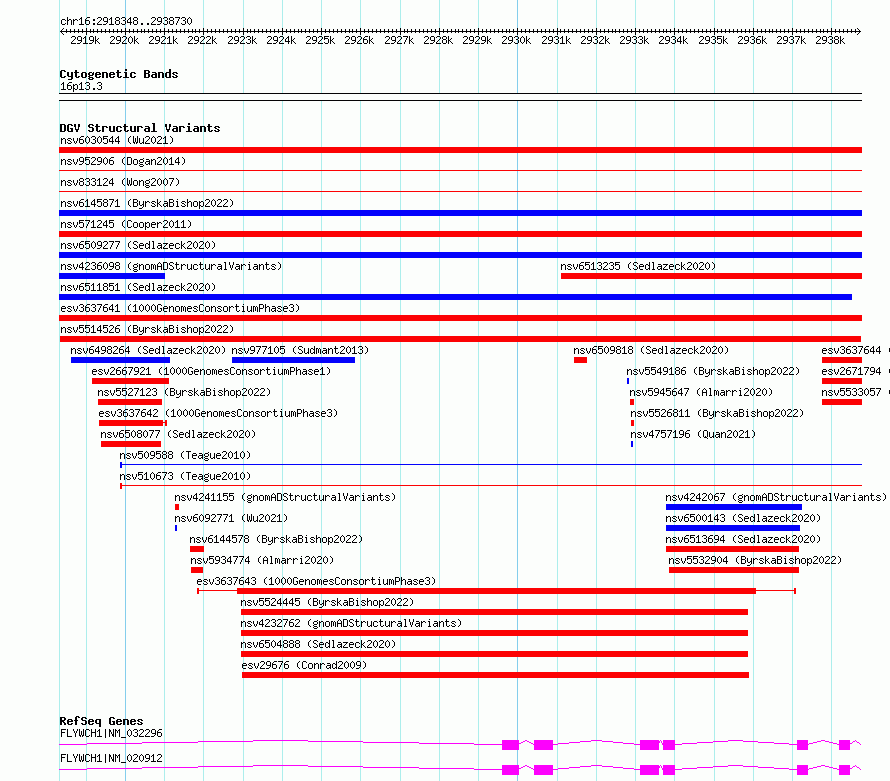
Task: Click the RefSeq Genes track title
Action: pos(101,721)
